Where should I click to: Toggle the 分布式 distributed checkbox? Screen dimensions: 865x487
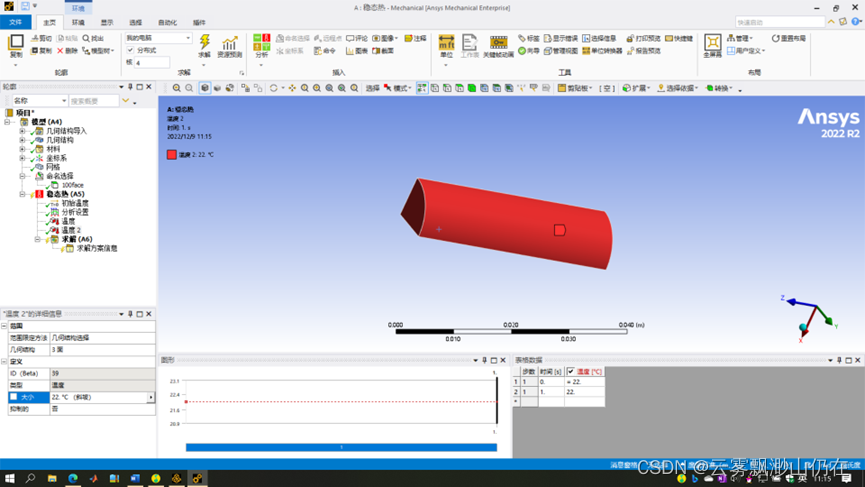click(x=130, y=50)
